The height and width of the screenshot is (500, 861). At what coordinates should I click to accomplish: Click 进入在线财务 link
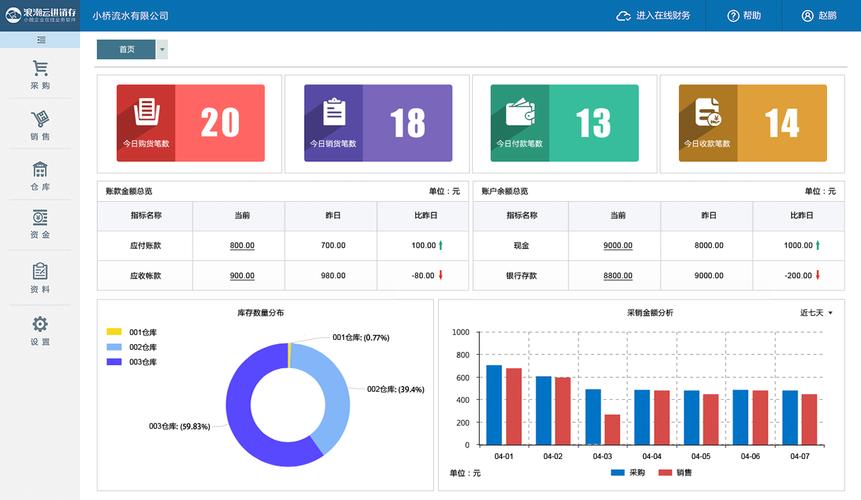pos(663,16)
